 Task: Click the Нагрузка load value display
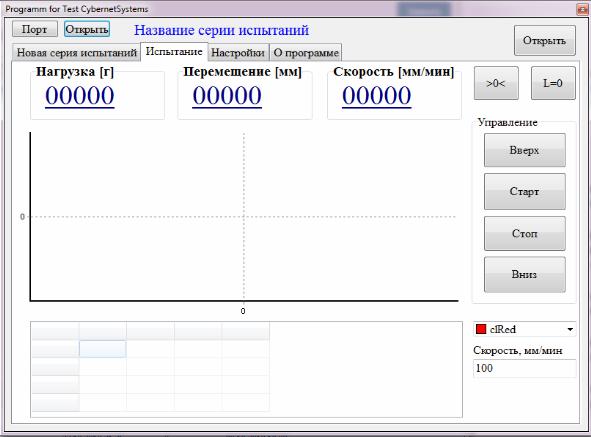80,96
